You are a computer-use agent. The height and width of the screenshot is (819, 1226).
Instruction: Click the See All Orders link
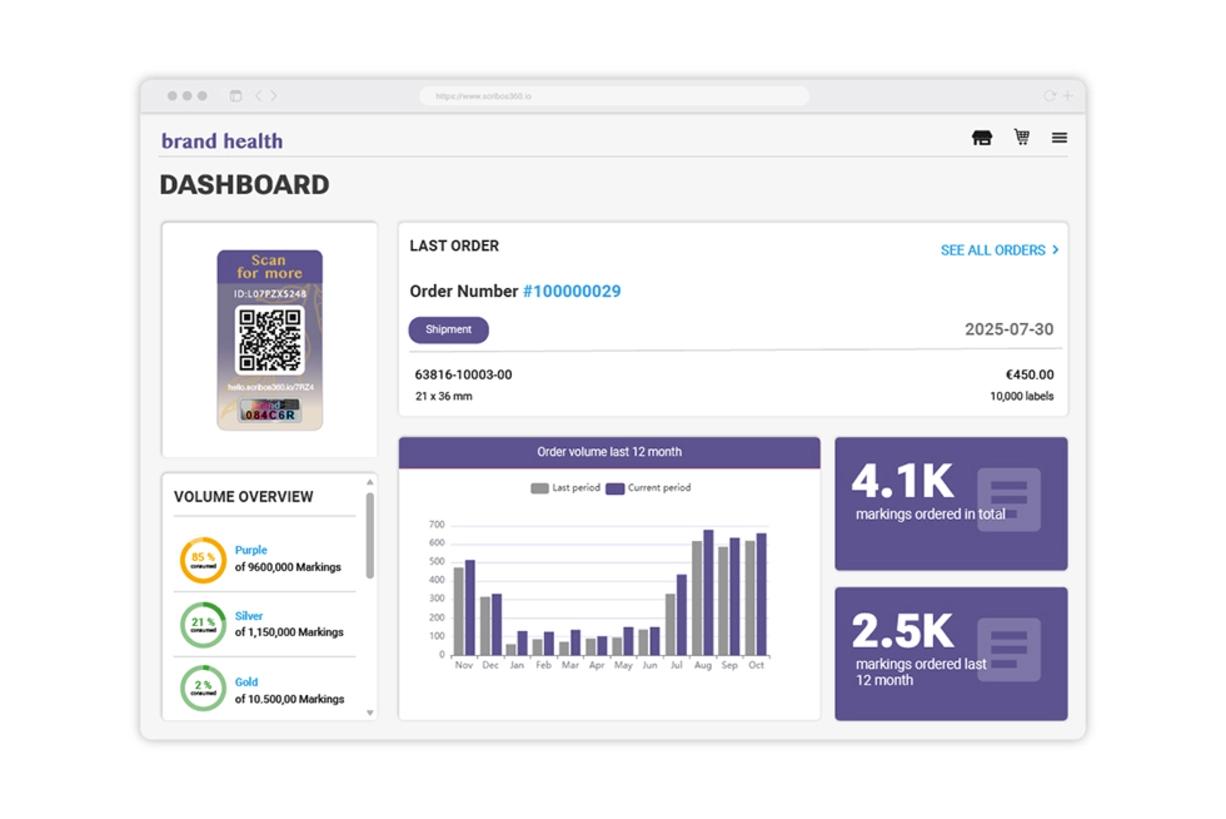pyautogui.click(x=999, y=250)
